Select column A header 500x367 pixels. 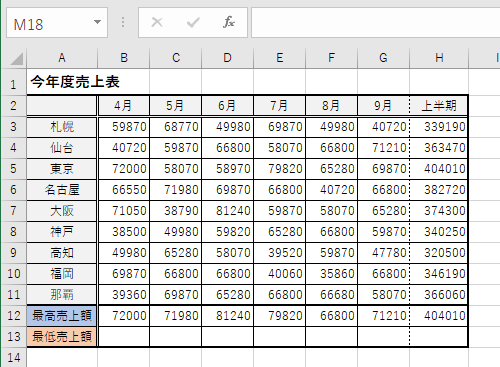coord(62,58)
